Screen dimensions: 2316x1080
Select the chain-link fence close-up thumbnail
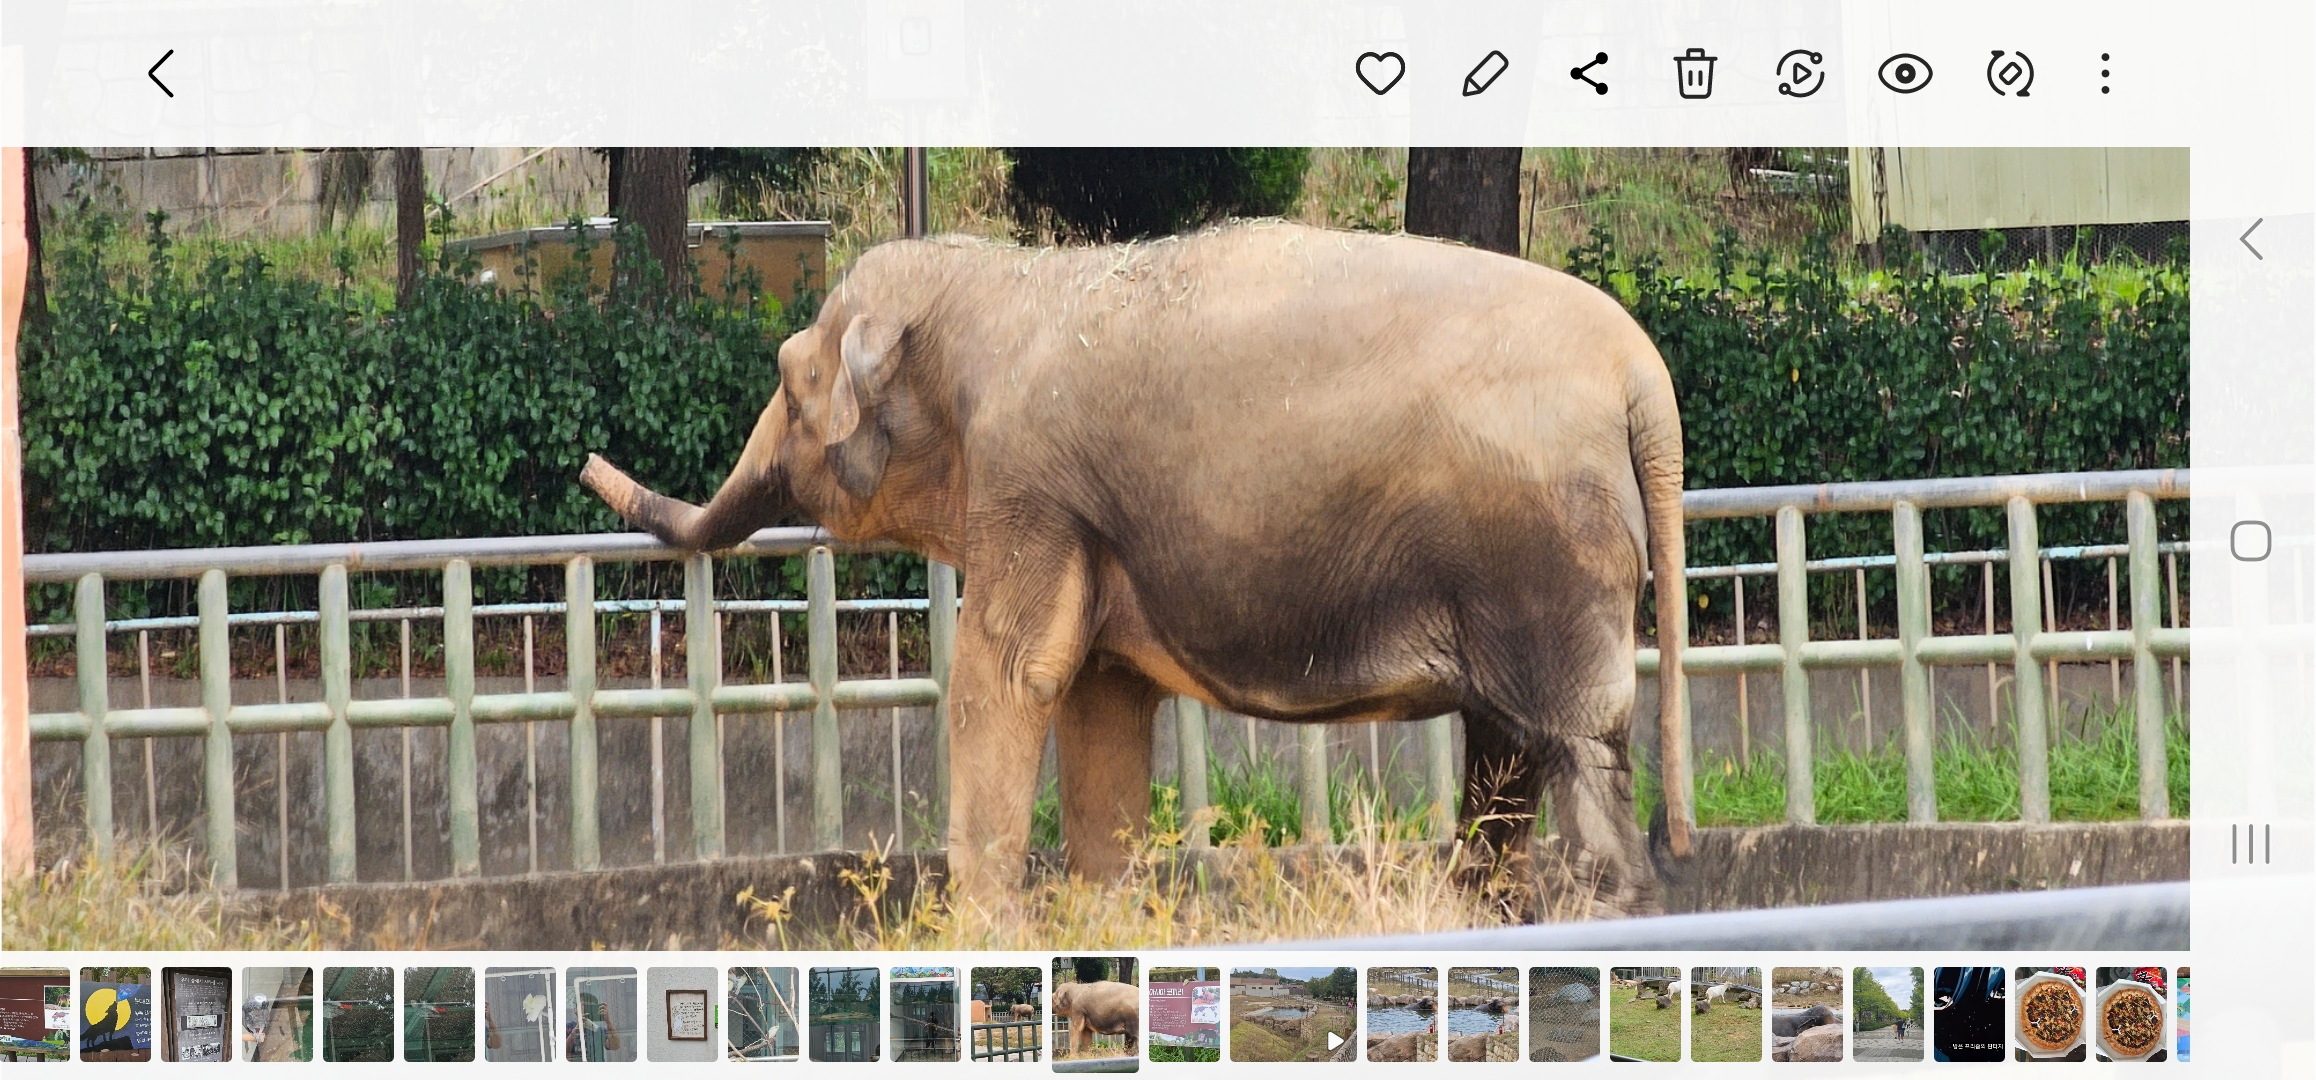click(1565, 1014)
